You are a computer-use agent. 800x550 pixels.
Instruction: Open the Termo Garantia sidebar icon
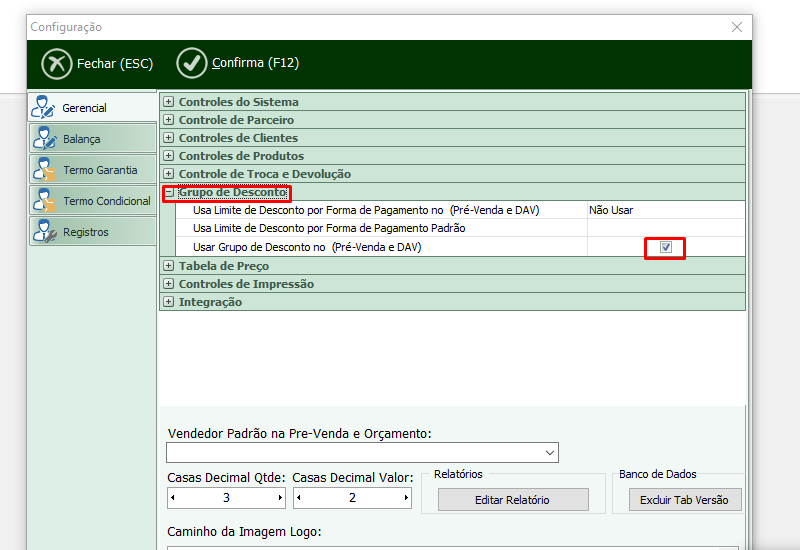[44, 169]
